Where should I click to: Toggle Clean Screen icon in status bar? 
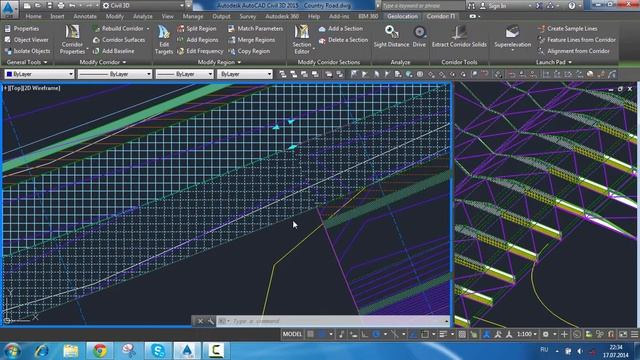pyautogui.click(x=623, y=334)
